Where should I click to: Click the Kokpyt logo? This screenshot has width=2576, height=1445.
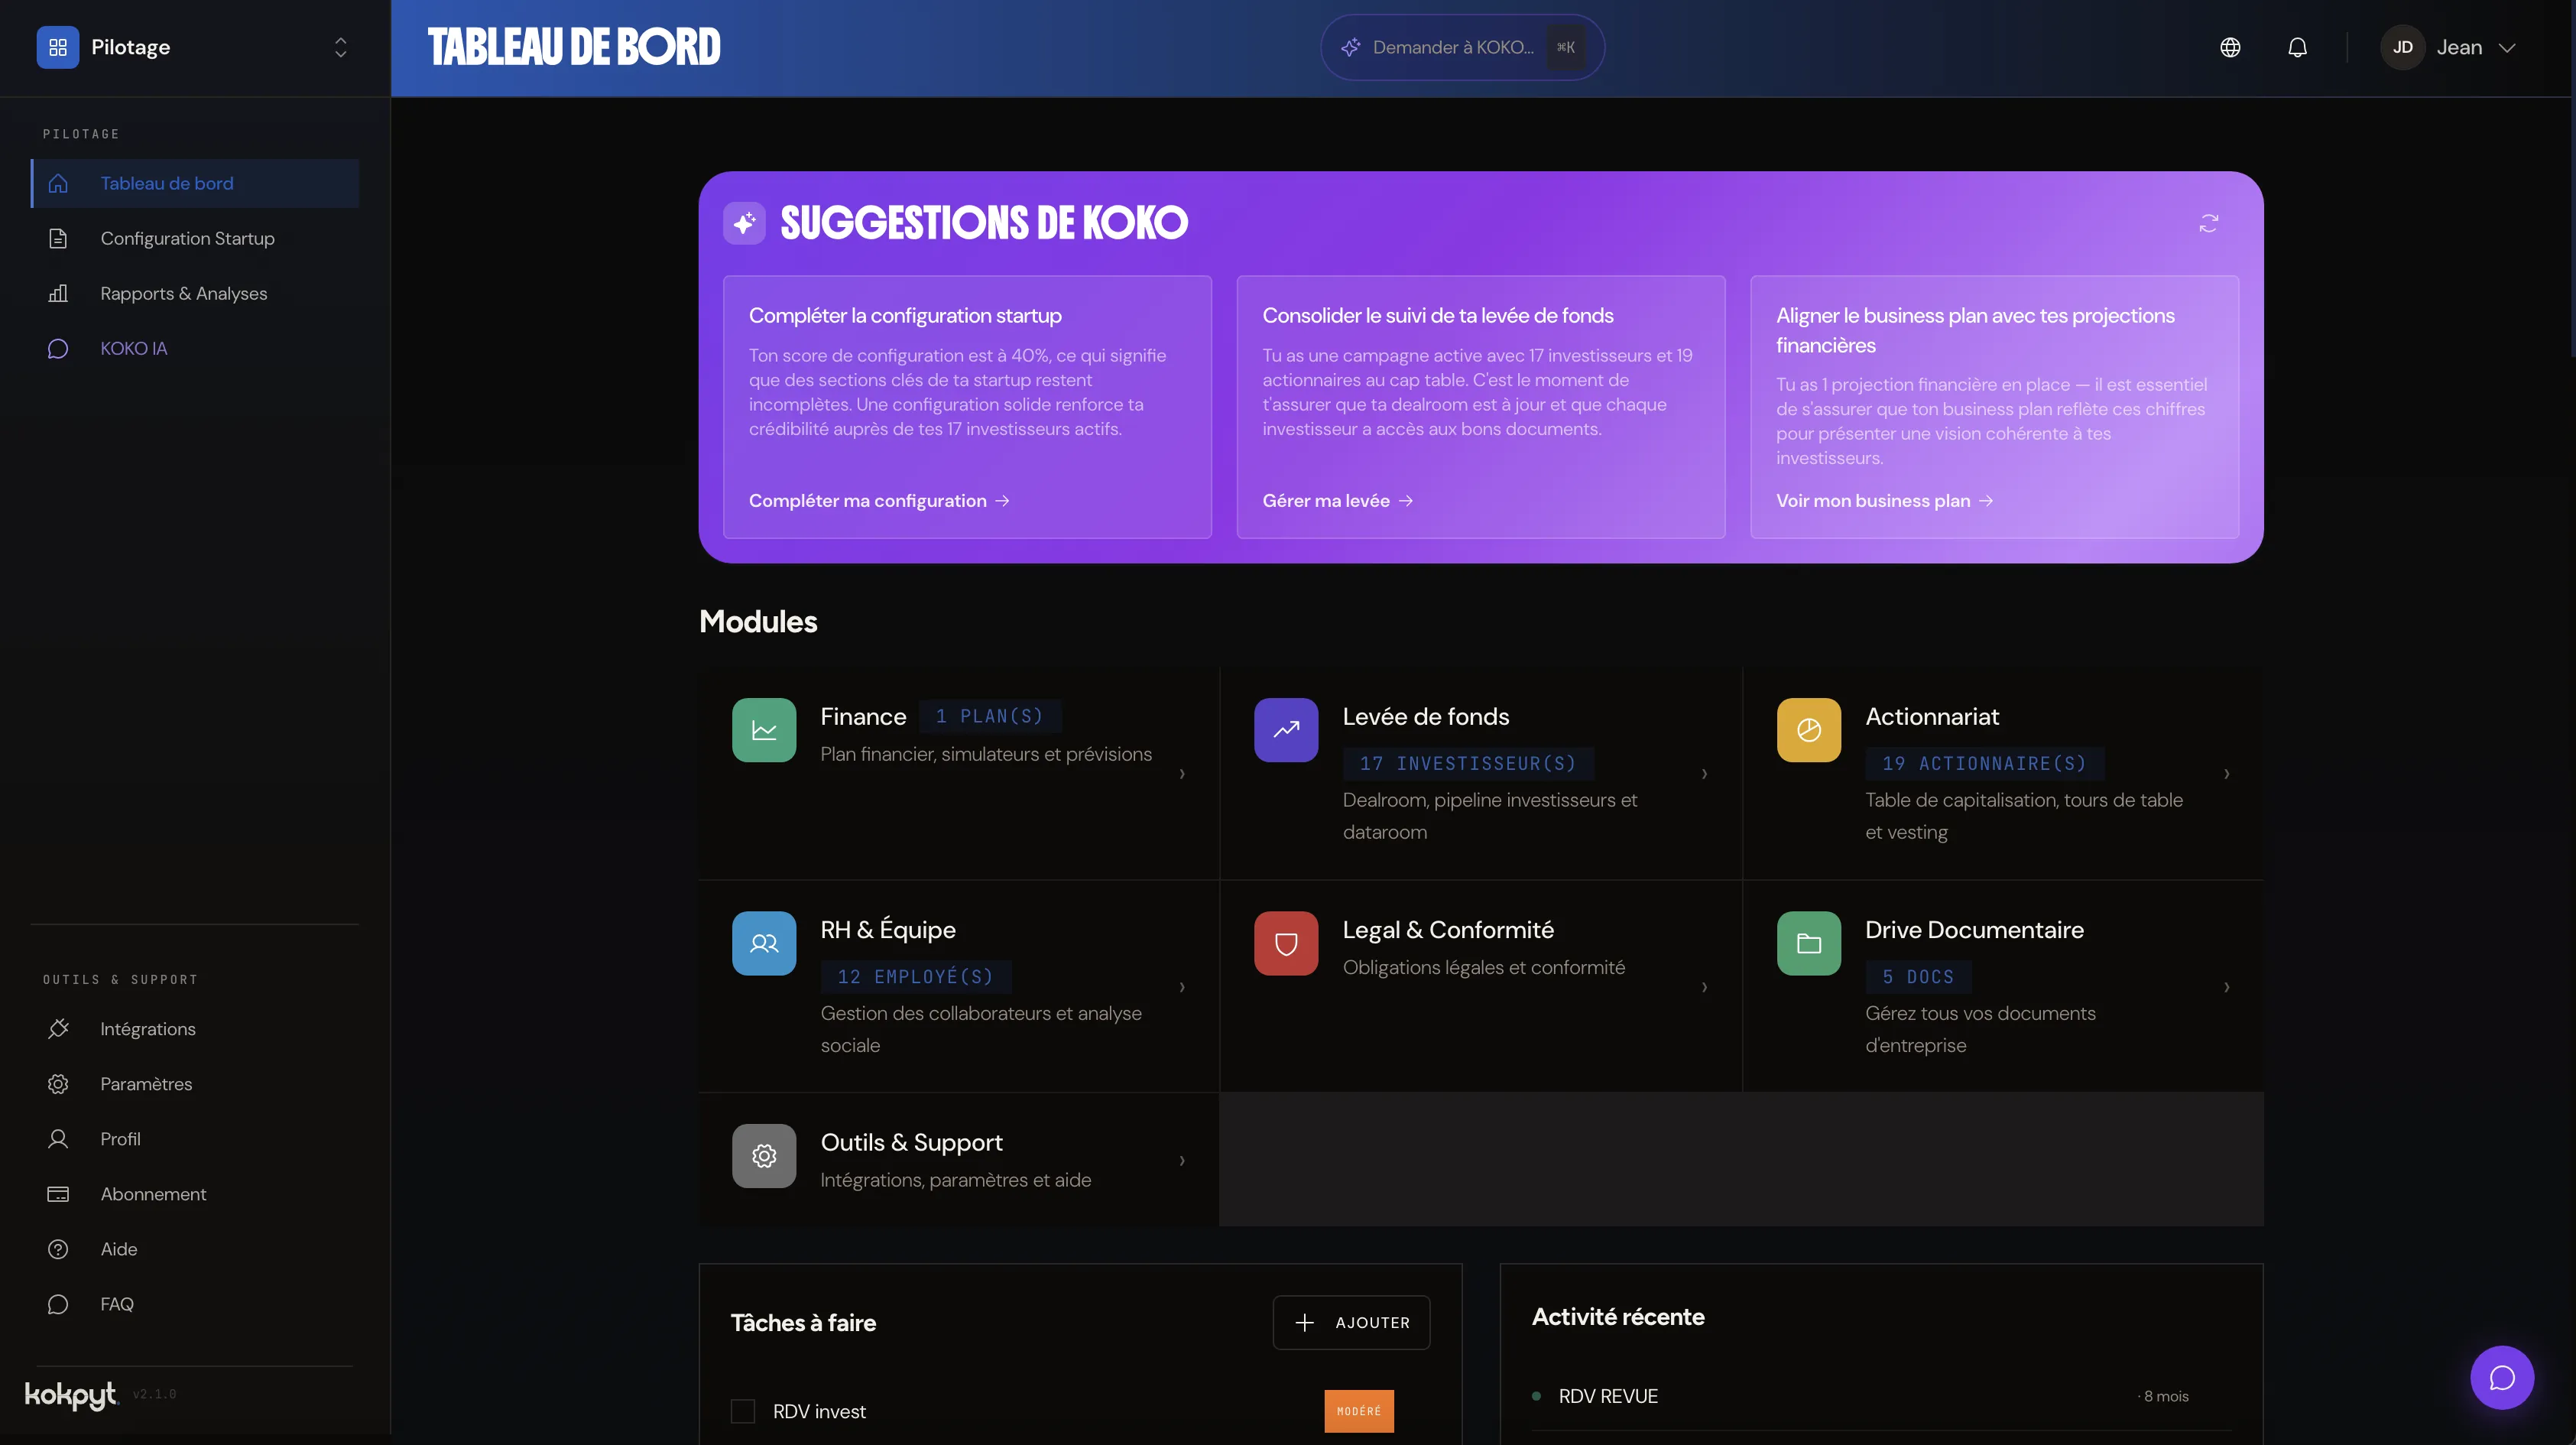(x=71, y=1395)
